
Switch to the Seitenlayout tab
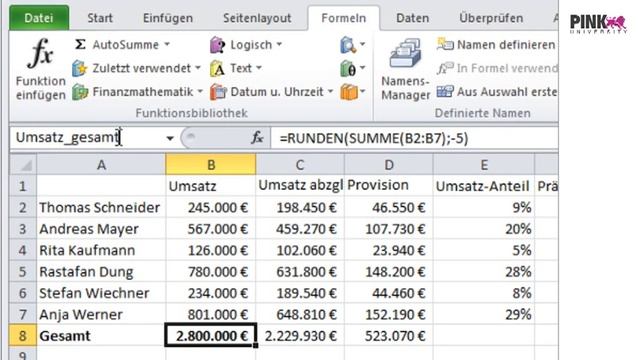(x=257, y=18)
